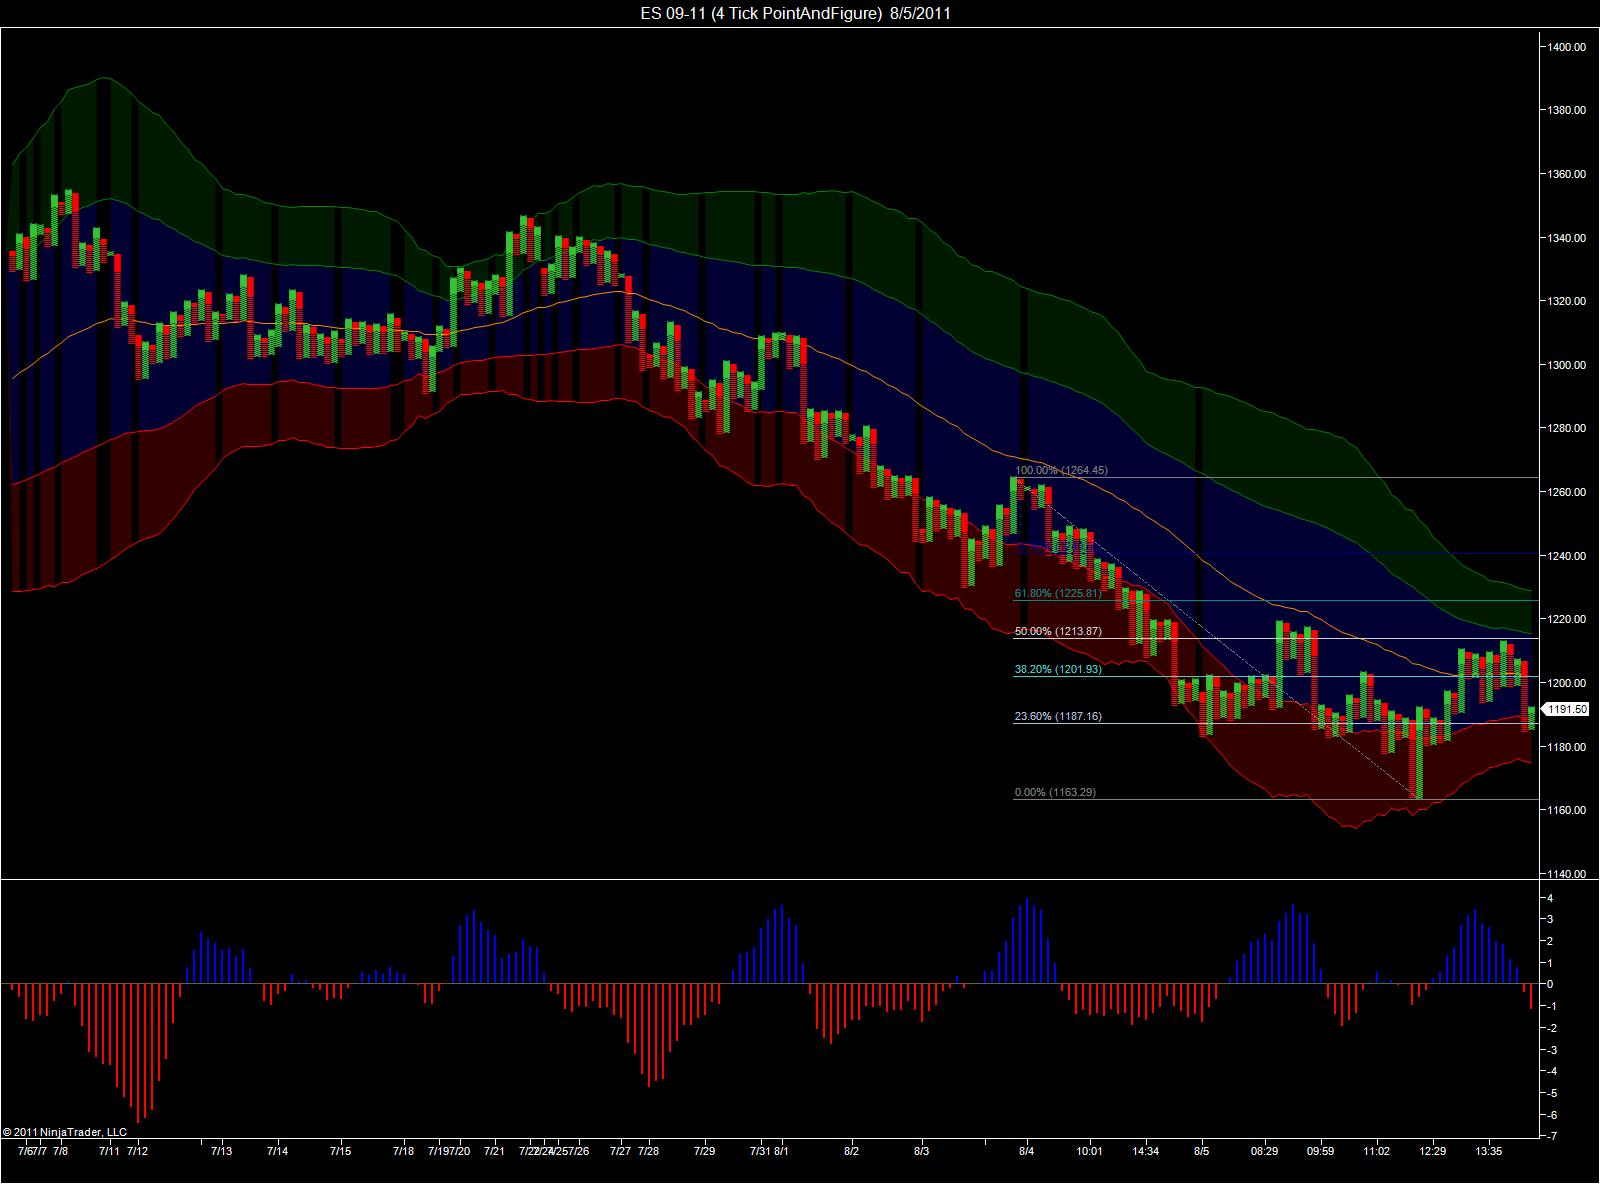This screenshot has width=1600, height=1184.
Task: Click the 1140.00 price axis label
Action: point(1566,874)
